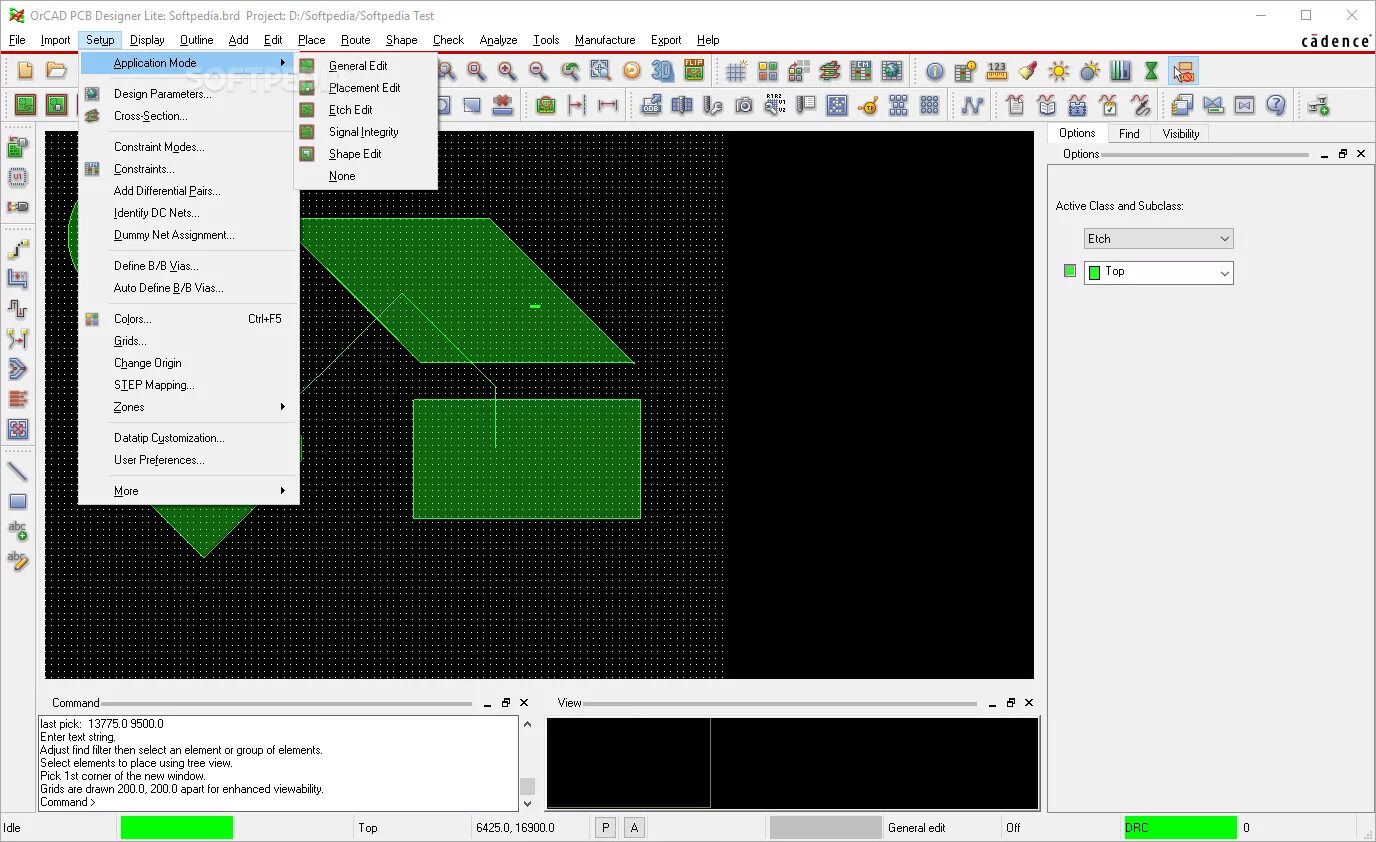Toggle the Options panel subclass visibility swatch
This screenshot has height=842, width=1376.
1069,270
